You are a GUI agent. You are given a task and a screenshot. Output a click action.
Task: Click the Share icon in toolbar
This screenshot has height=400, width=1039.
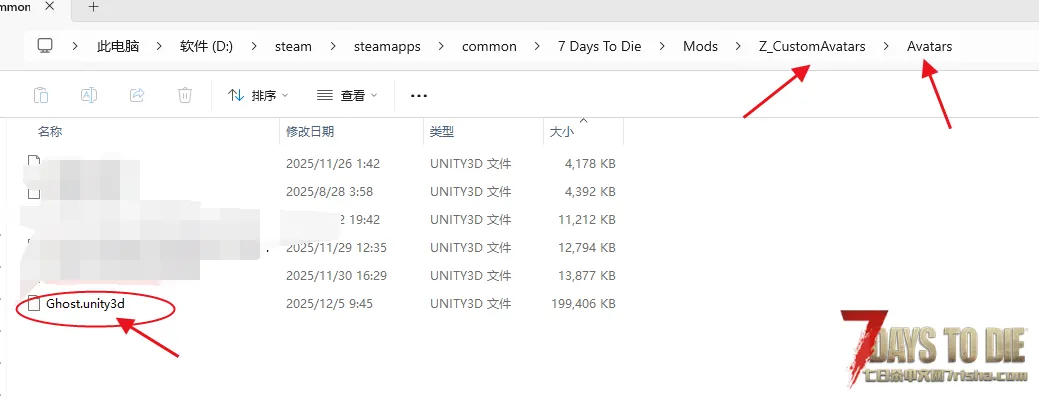point(137,95)
